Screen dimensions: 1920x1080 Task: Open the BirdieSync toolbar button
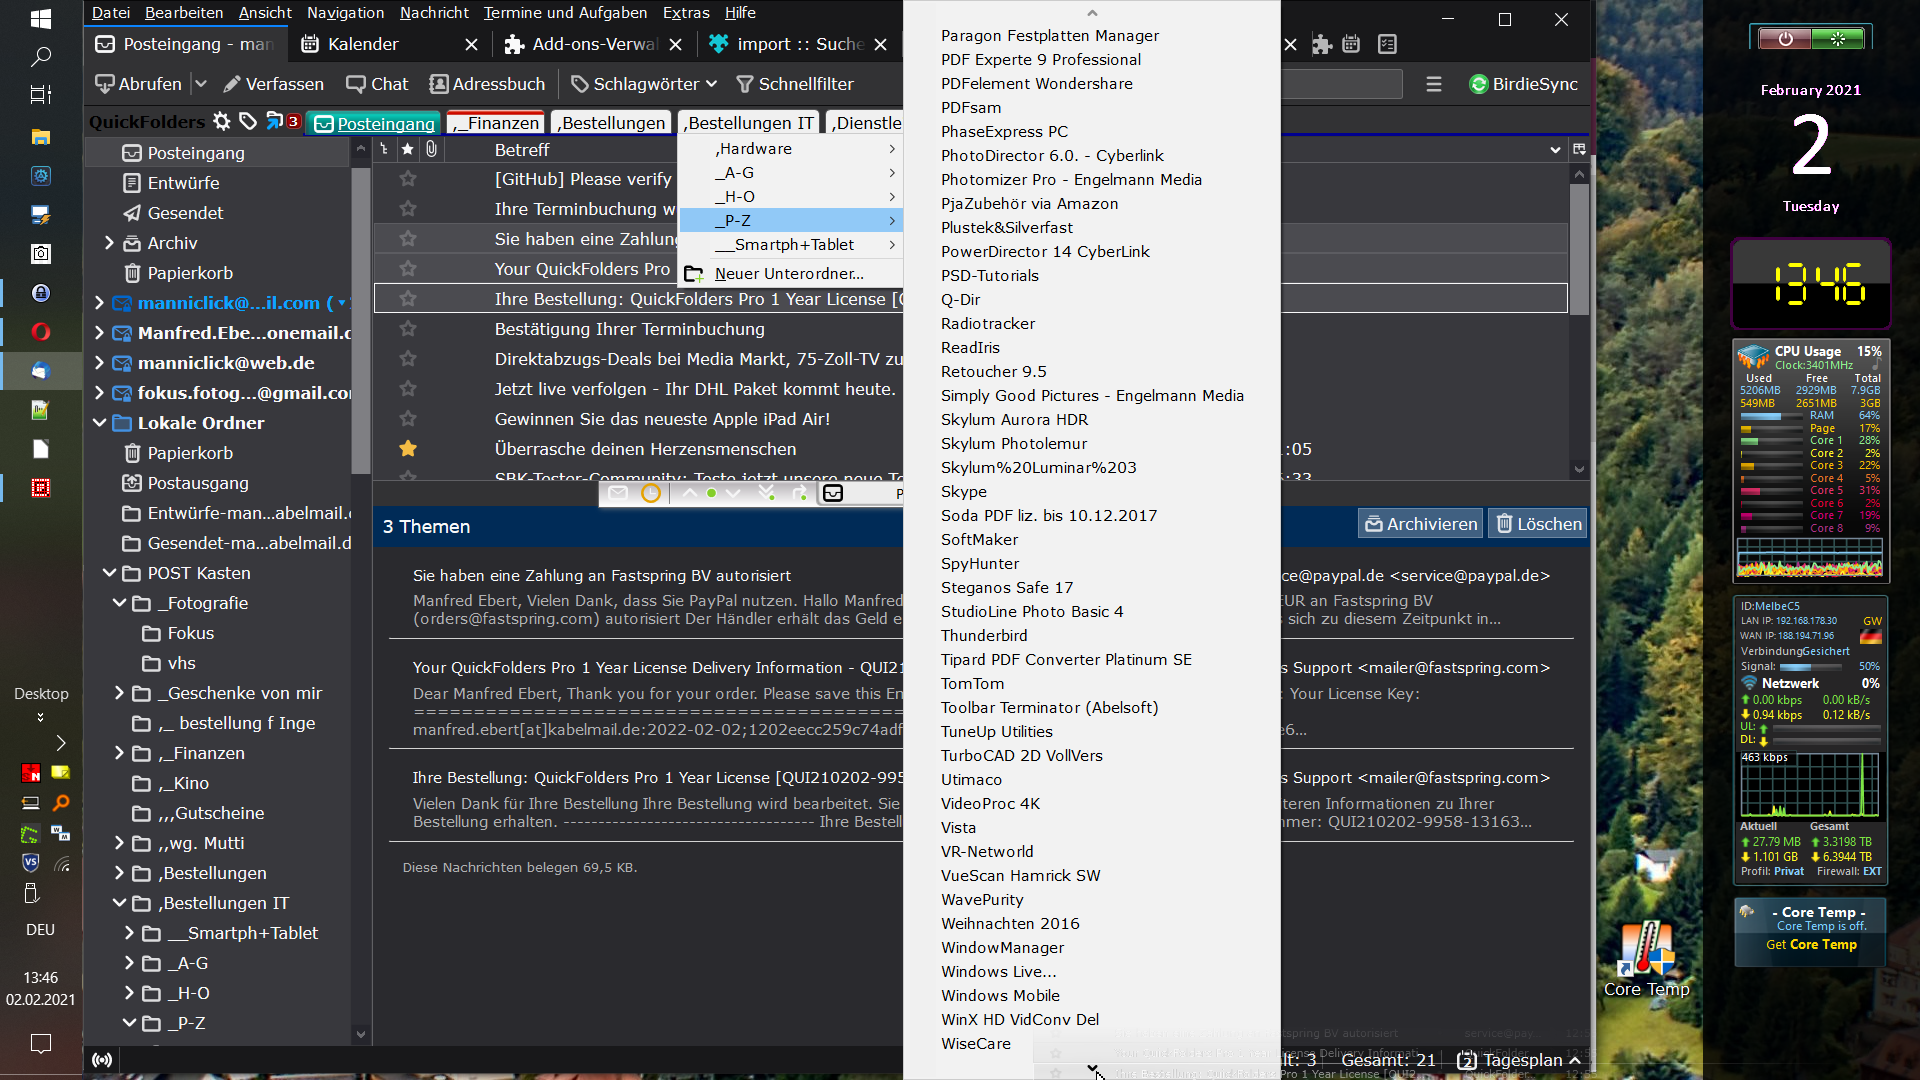1523,84
